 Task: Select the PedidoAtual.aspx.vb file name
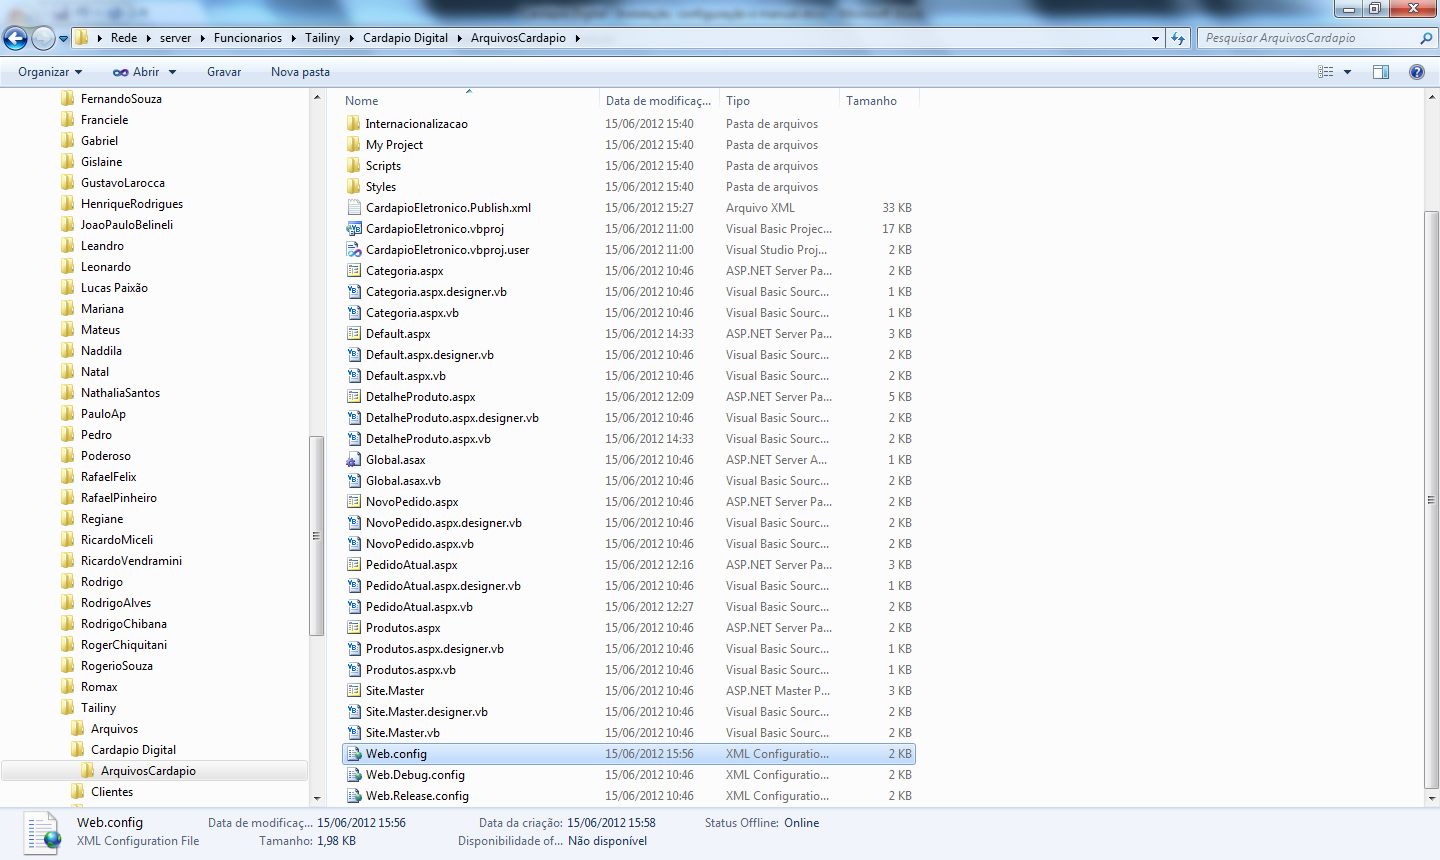pos(419,607)
